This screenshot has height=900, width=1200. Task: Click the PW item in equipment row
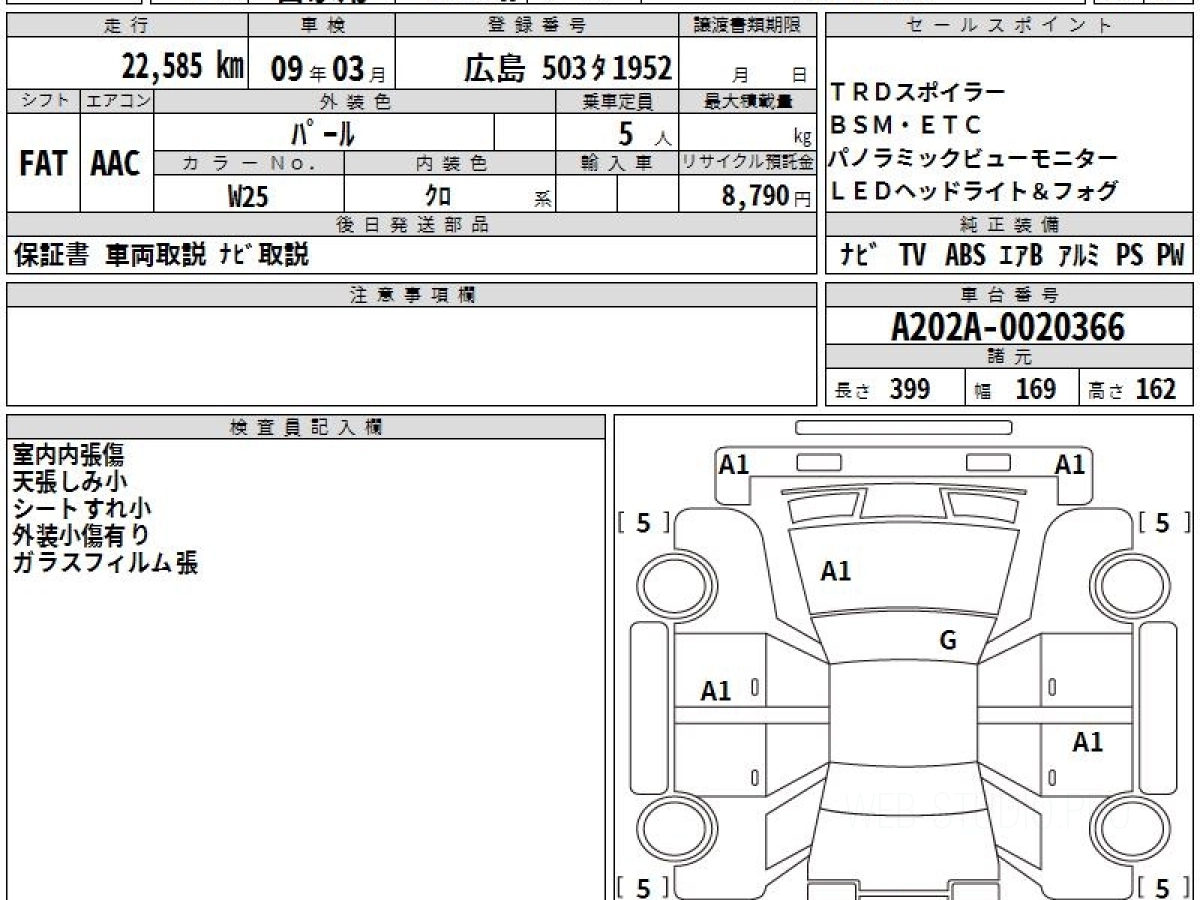tap(1170, 256)
